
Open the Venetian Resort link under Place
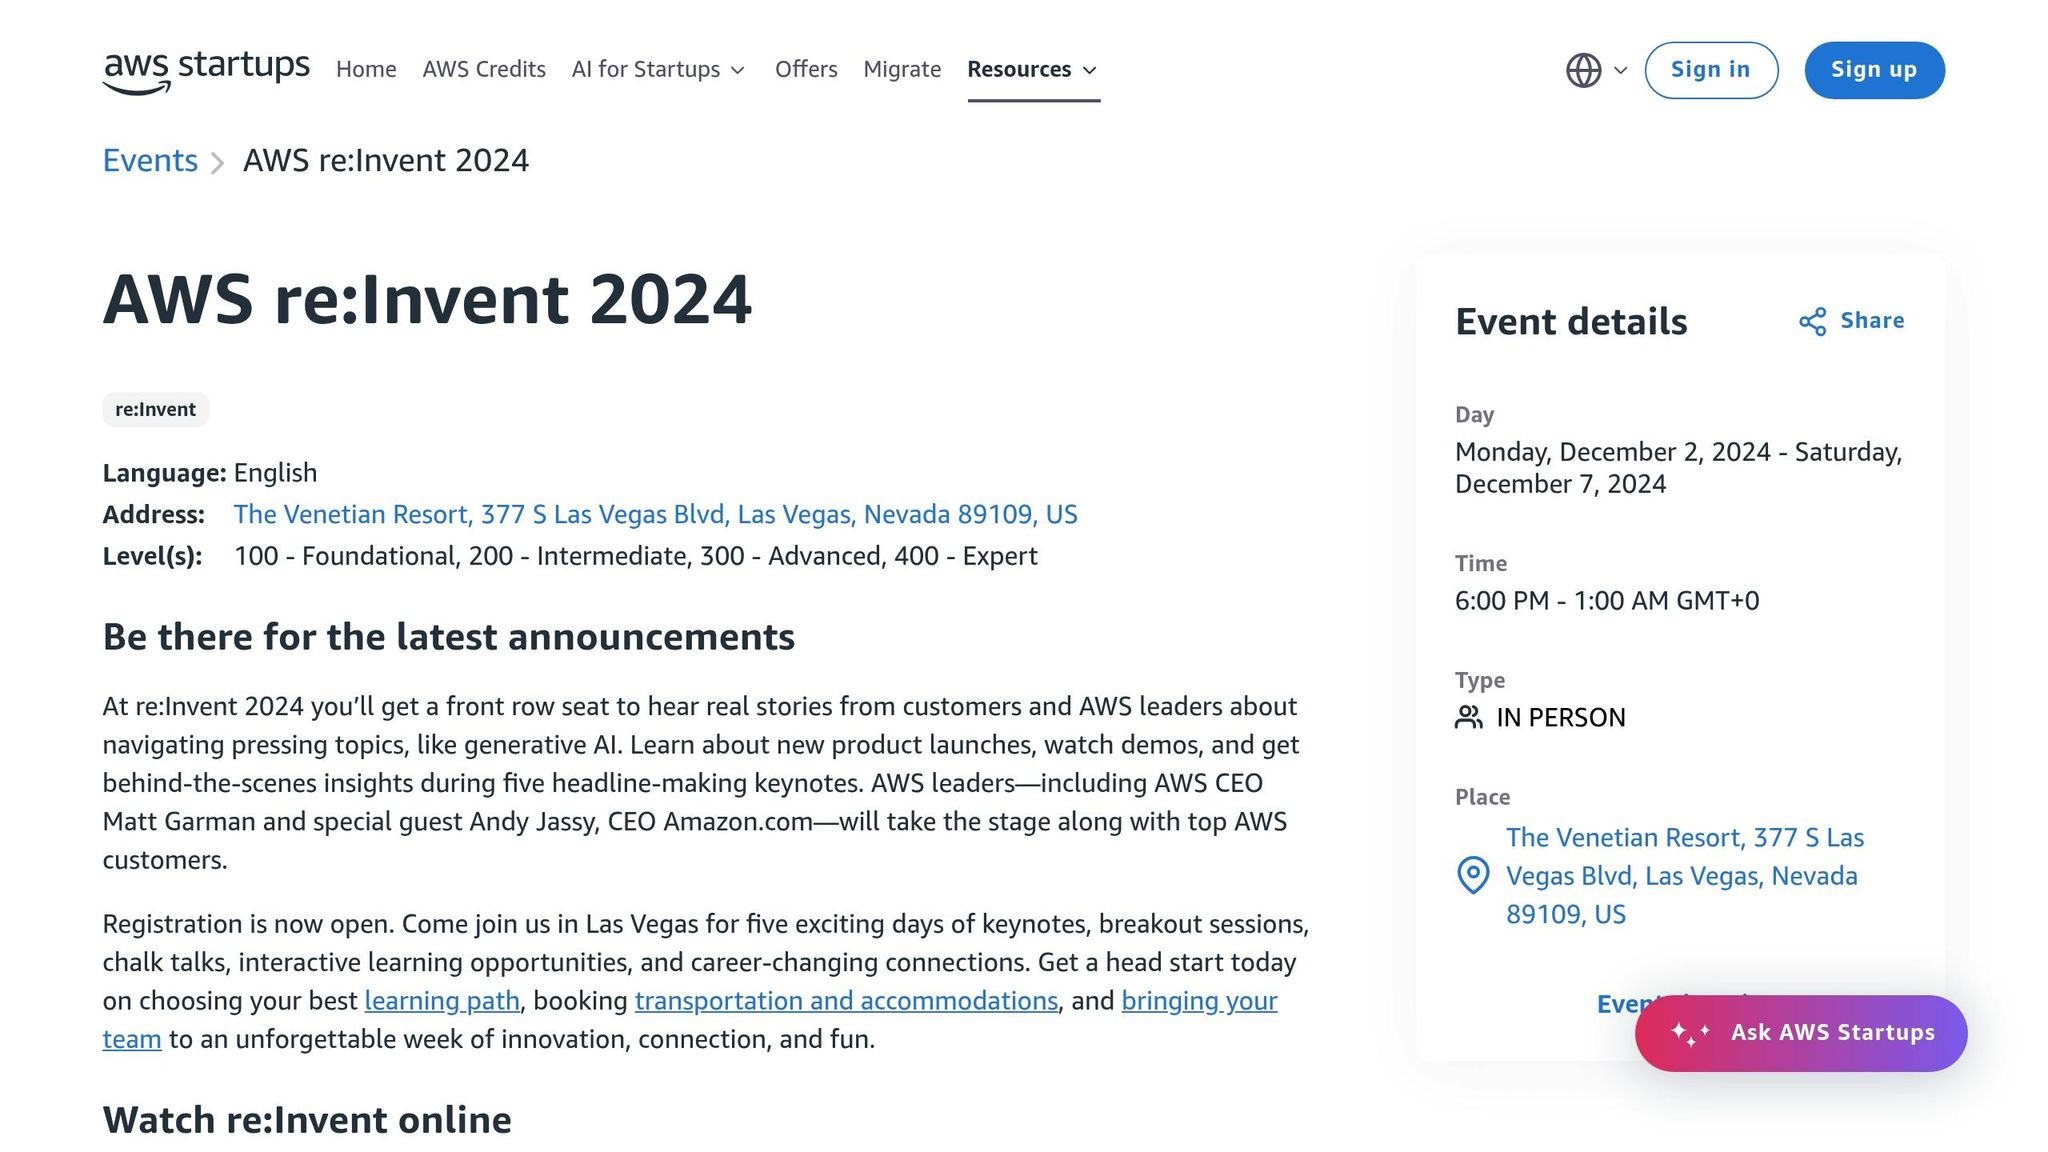click(1685, 876)
